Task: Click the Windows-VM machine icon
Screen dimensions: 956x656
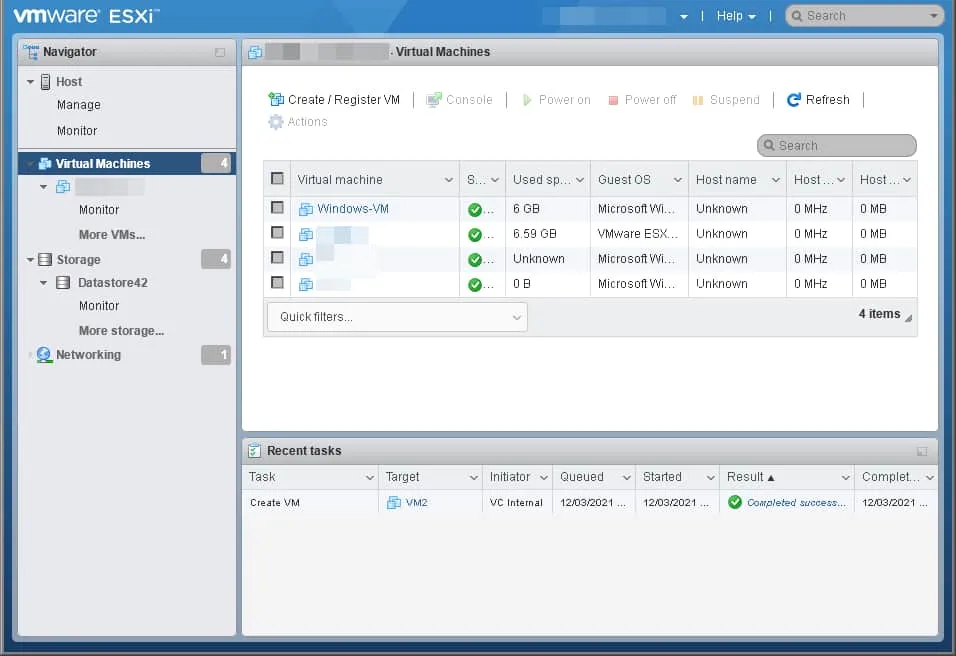Action: coord(306,209)
